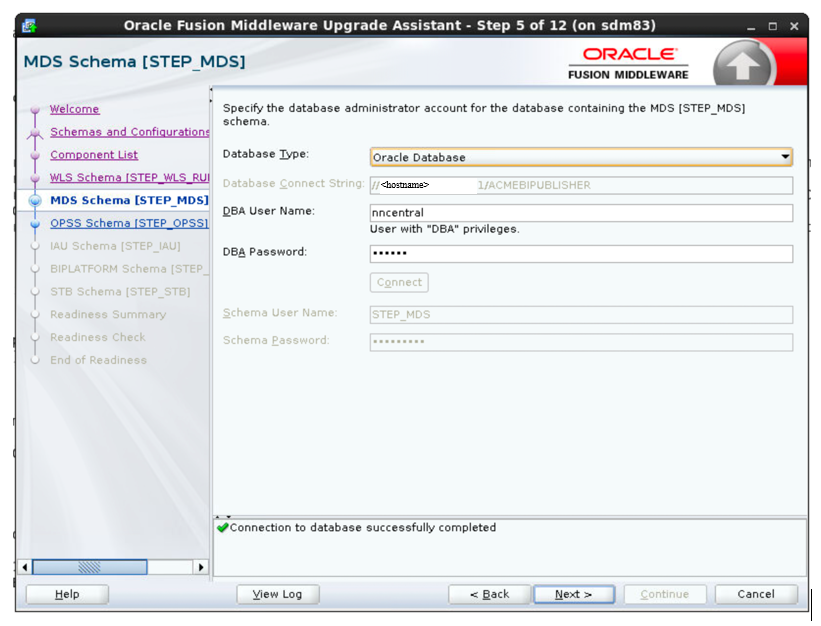Jump to the OPSS Schema step
821x626 pixels.
[129, 223]
